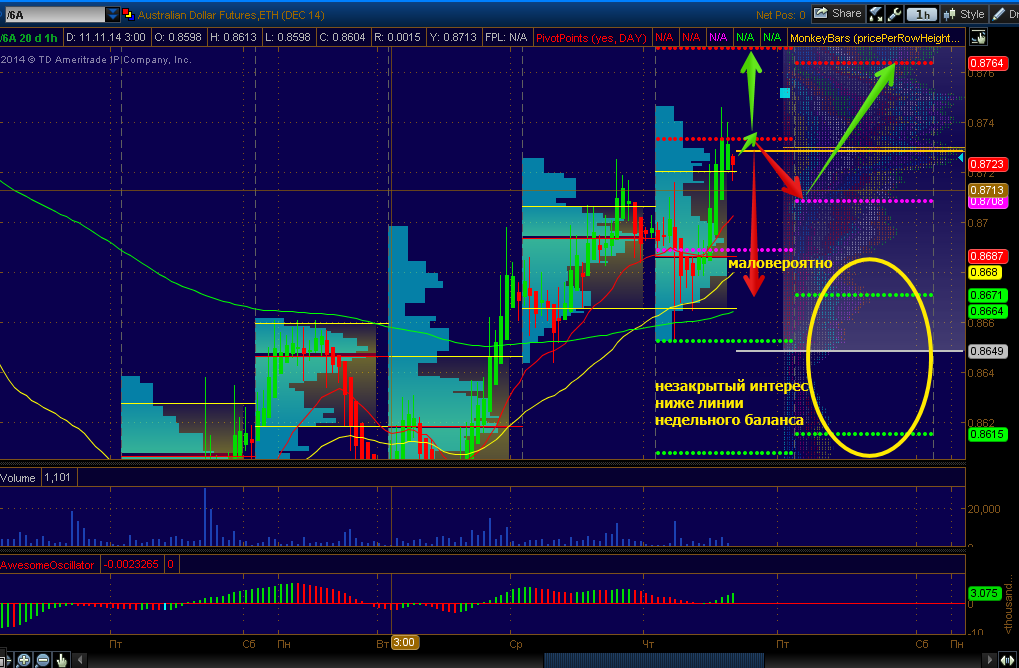The image size is (1019, 668).
Task: Click the scroll left arrow at bottom
Action: (81, 660)
